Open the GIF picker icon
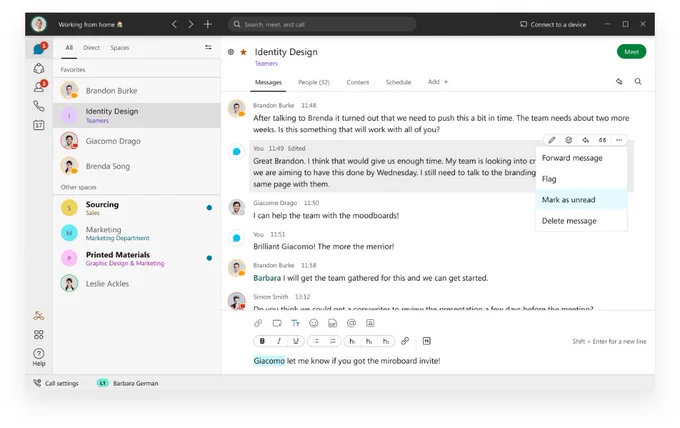The image size is (680, 428). (x=332, y=323)
